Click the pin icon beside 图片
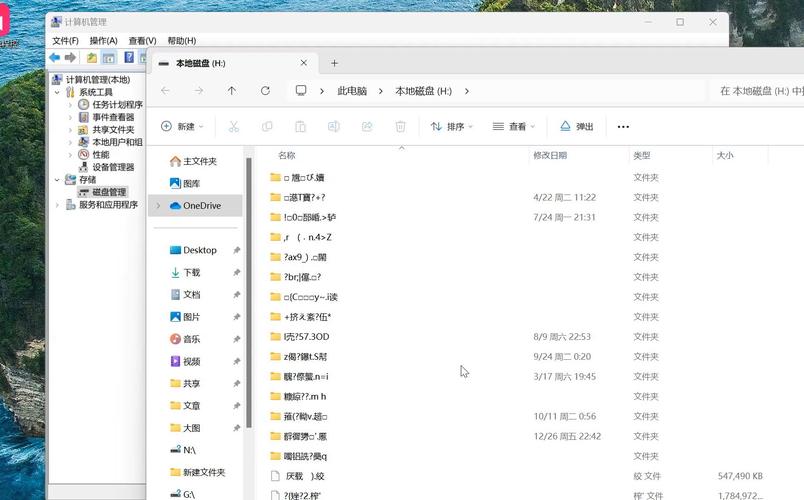The image size is (804, 500). click(236, 317)
